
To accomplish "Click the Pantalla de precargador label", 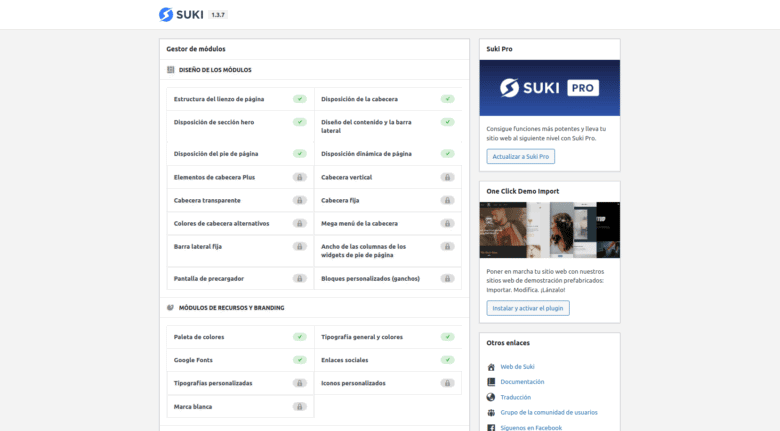I will pyautogui.click(x=209, y=279).
